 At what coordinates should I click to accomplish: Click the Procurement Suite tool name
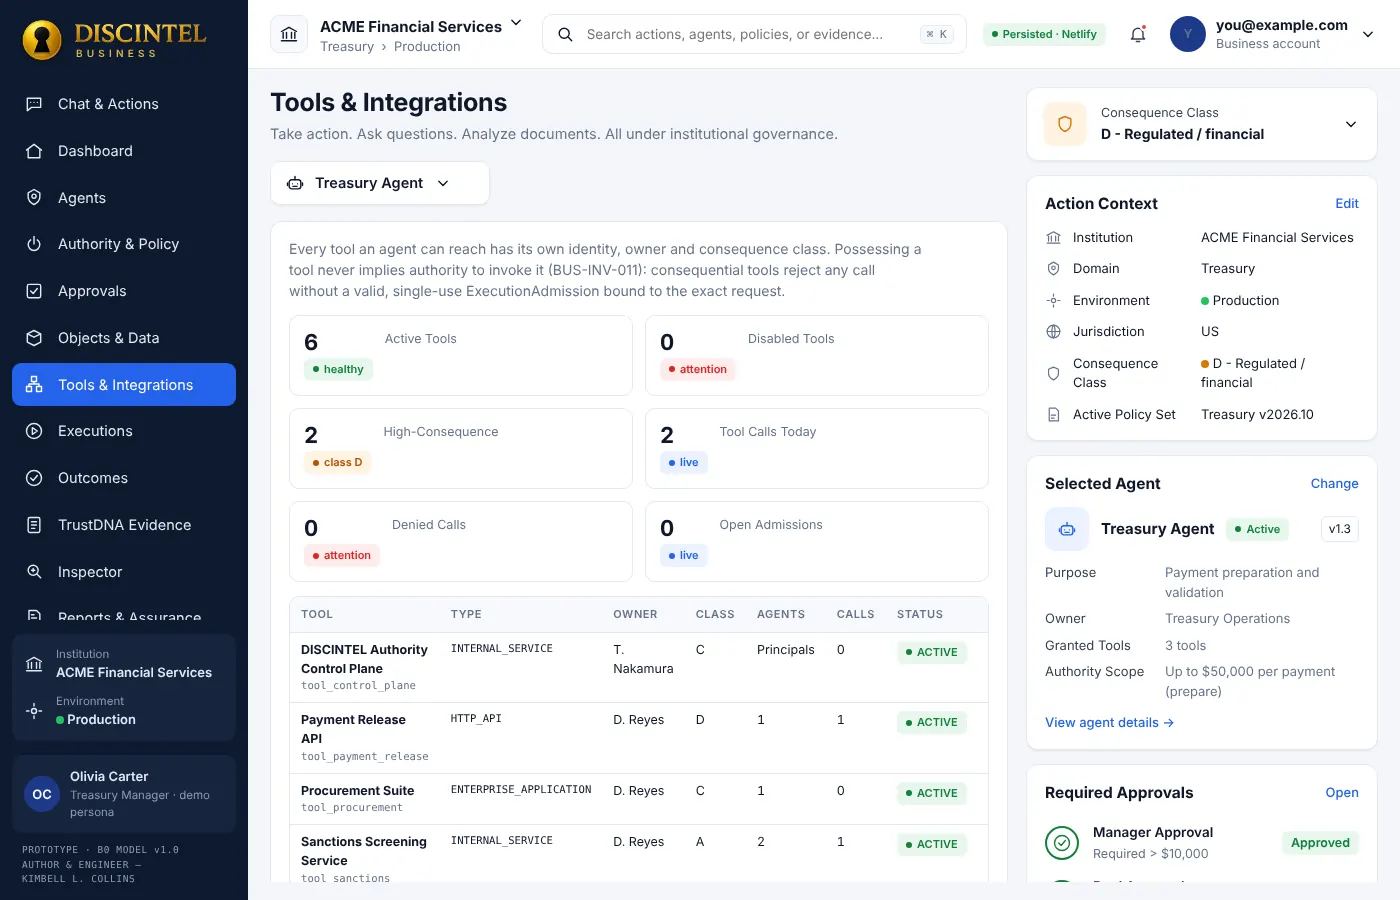(357, 791)
